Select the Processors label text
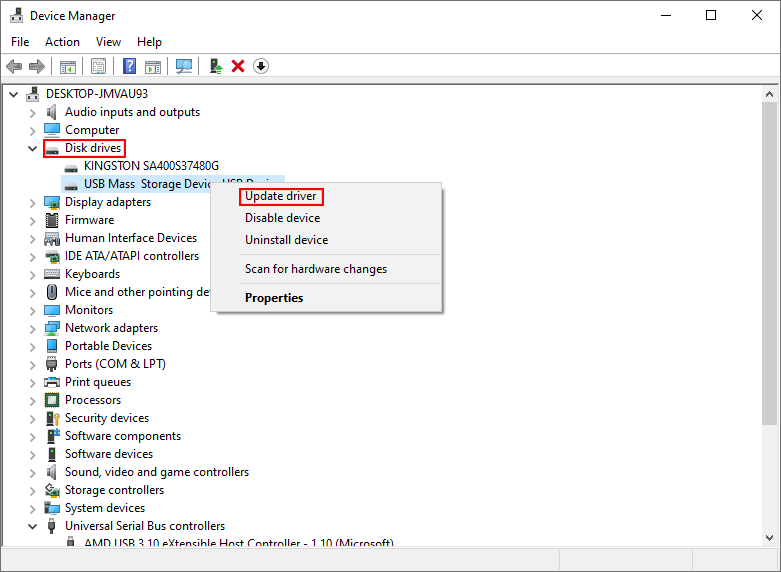The width and height of the screenshot is (781, 572). [x=93, y=400]
